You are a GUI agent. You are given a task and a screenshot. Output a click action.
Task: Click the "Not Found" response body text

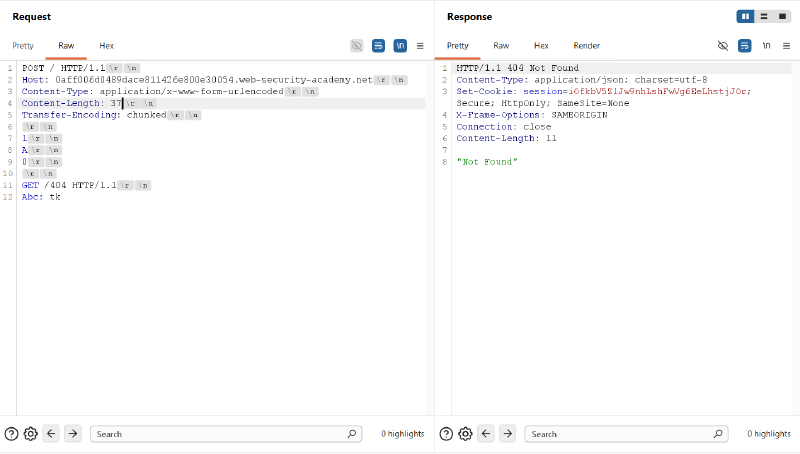click(x=487, y=162)
